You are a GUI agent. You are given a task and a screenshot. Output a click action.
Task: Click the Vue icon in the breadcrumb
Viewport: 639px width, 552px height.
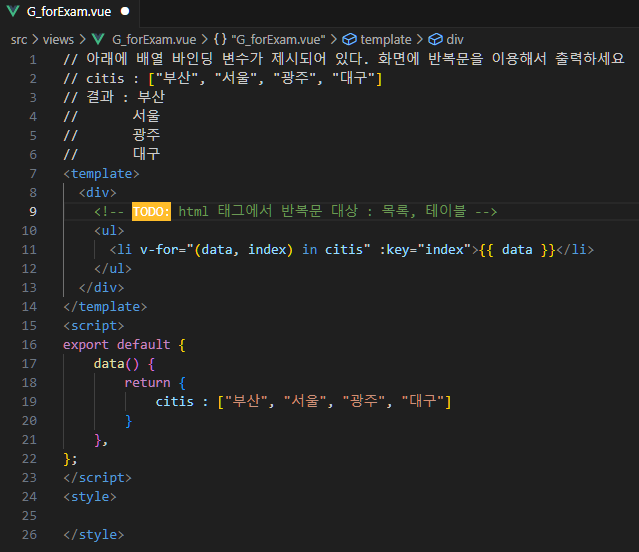(98, 39)
